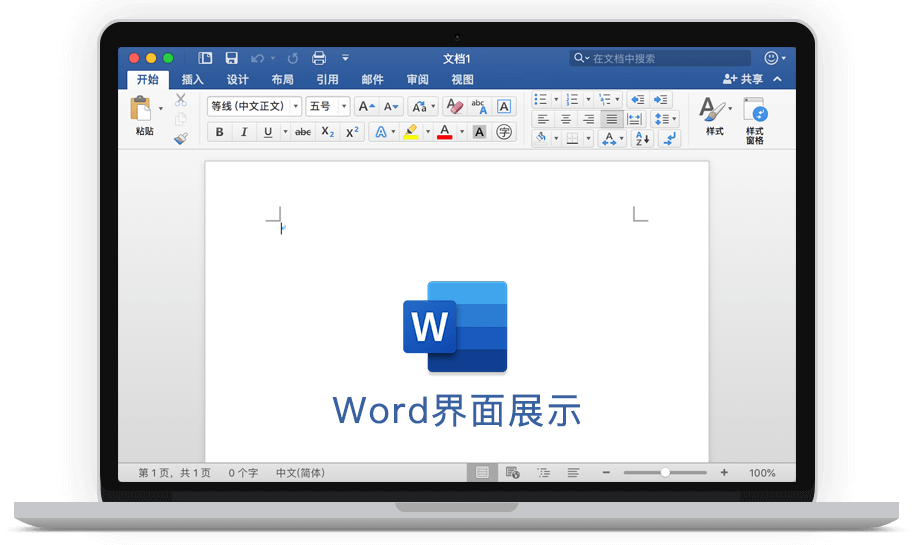Click the yellow text highlight color button
This screenshot has height=545, width=912.
point(411,132)
